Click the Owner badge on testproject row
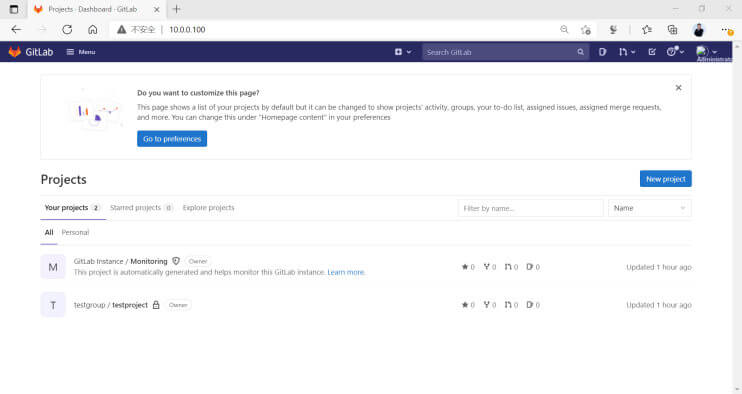 click(x=178, y=305)
